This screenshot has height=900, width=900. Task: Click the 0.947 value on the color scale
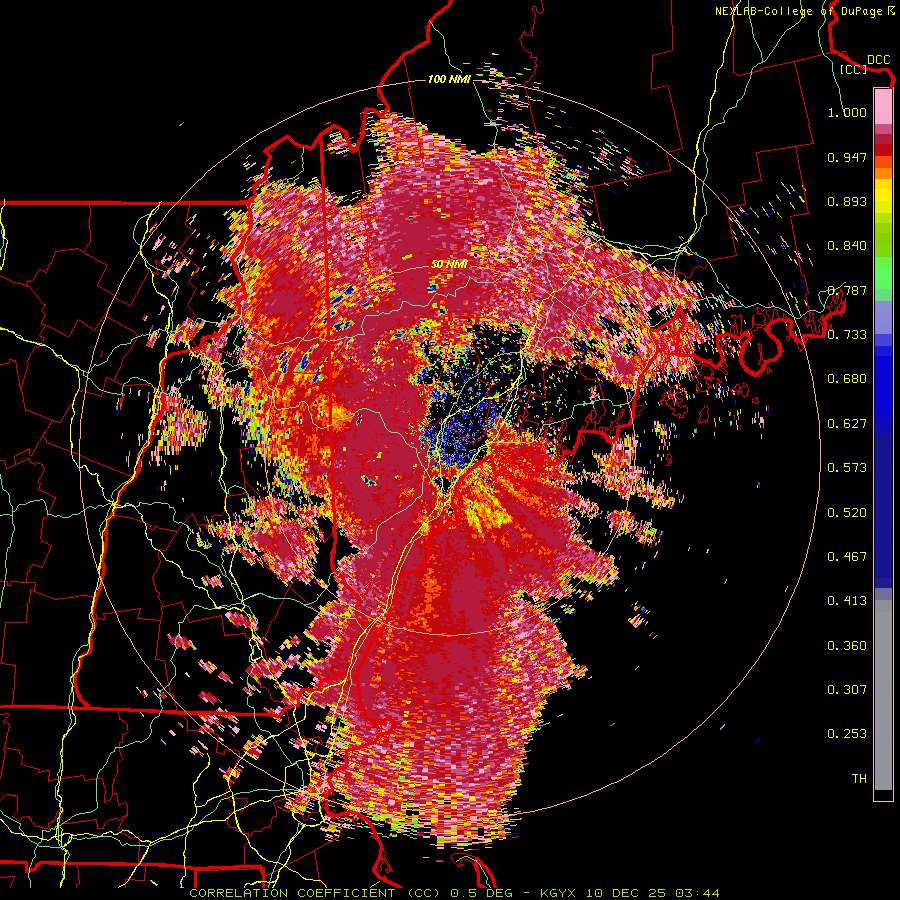click(847, 157)
